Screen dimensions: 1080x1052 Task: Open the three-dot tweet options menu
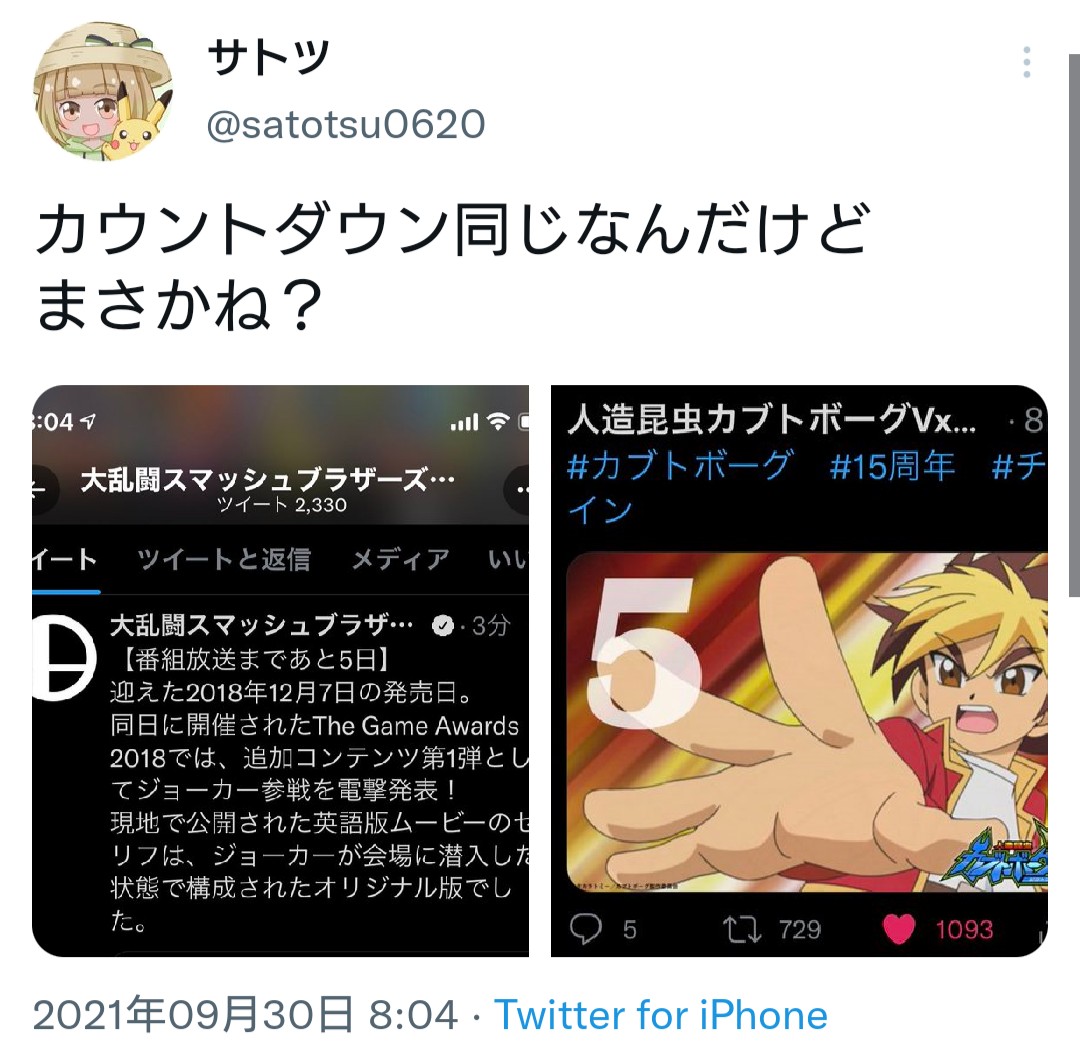click(x=1026, y=62)
